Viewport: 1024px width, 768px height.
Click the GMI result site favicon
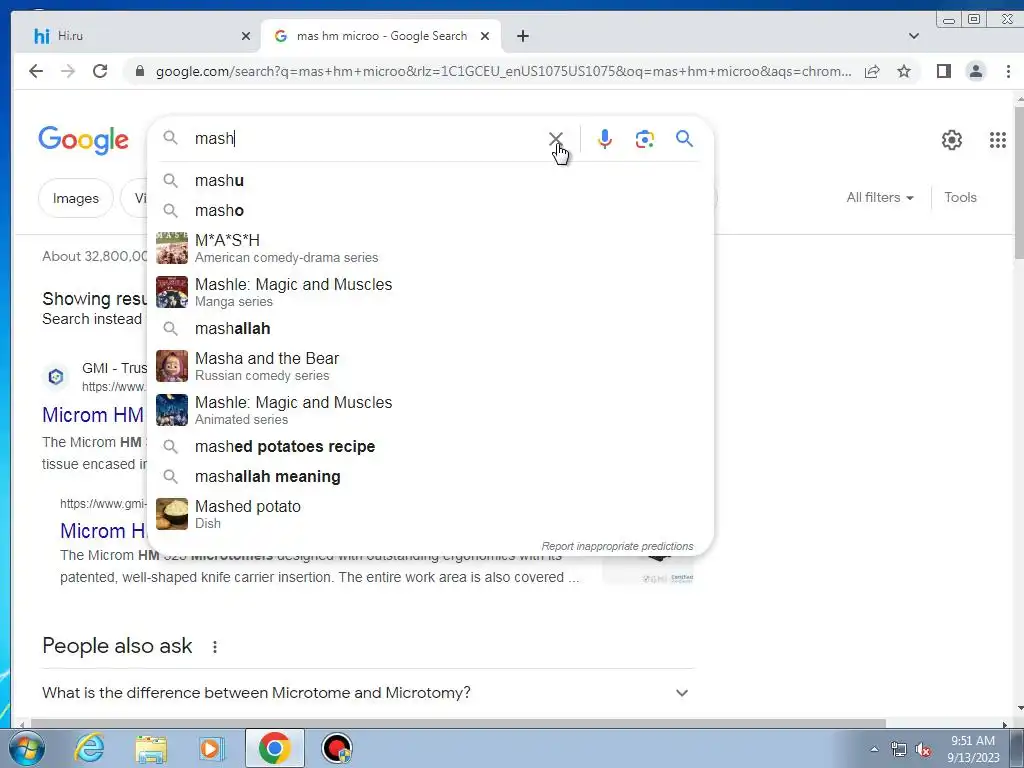click(56, 377)
